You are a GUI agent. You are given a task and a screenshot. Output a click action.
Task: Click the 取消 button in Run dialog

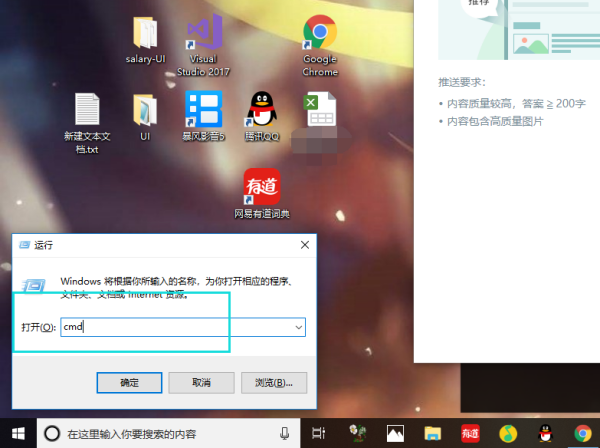201,382
